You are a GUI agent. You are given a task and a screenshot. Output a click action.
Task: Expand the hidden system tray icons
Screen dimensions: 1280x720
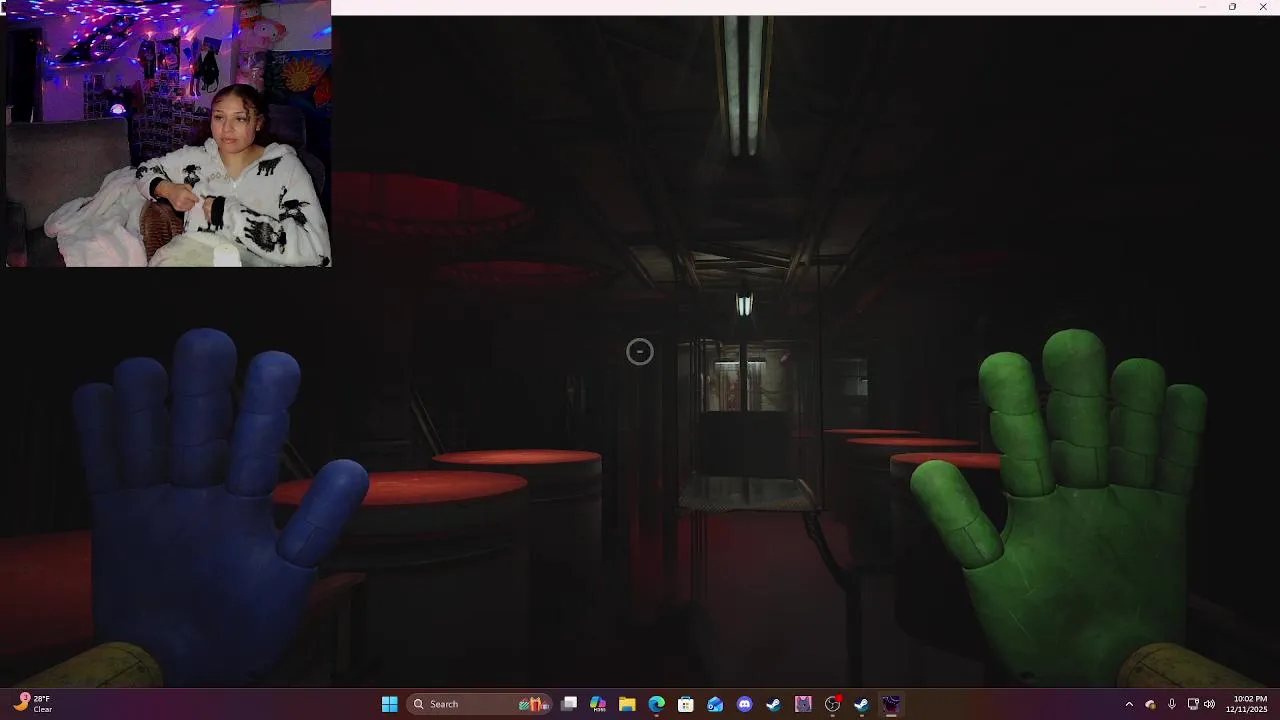click(1129, 704)
